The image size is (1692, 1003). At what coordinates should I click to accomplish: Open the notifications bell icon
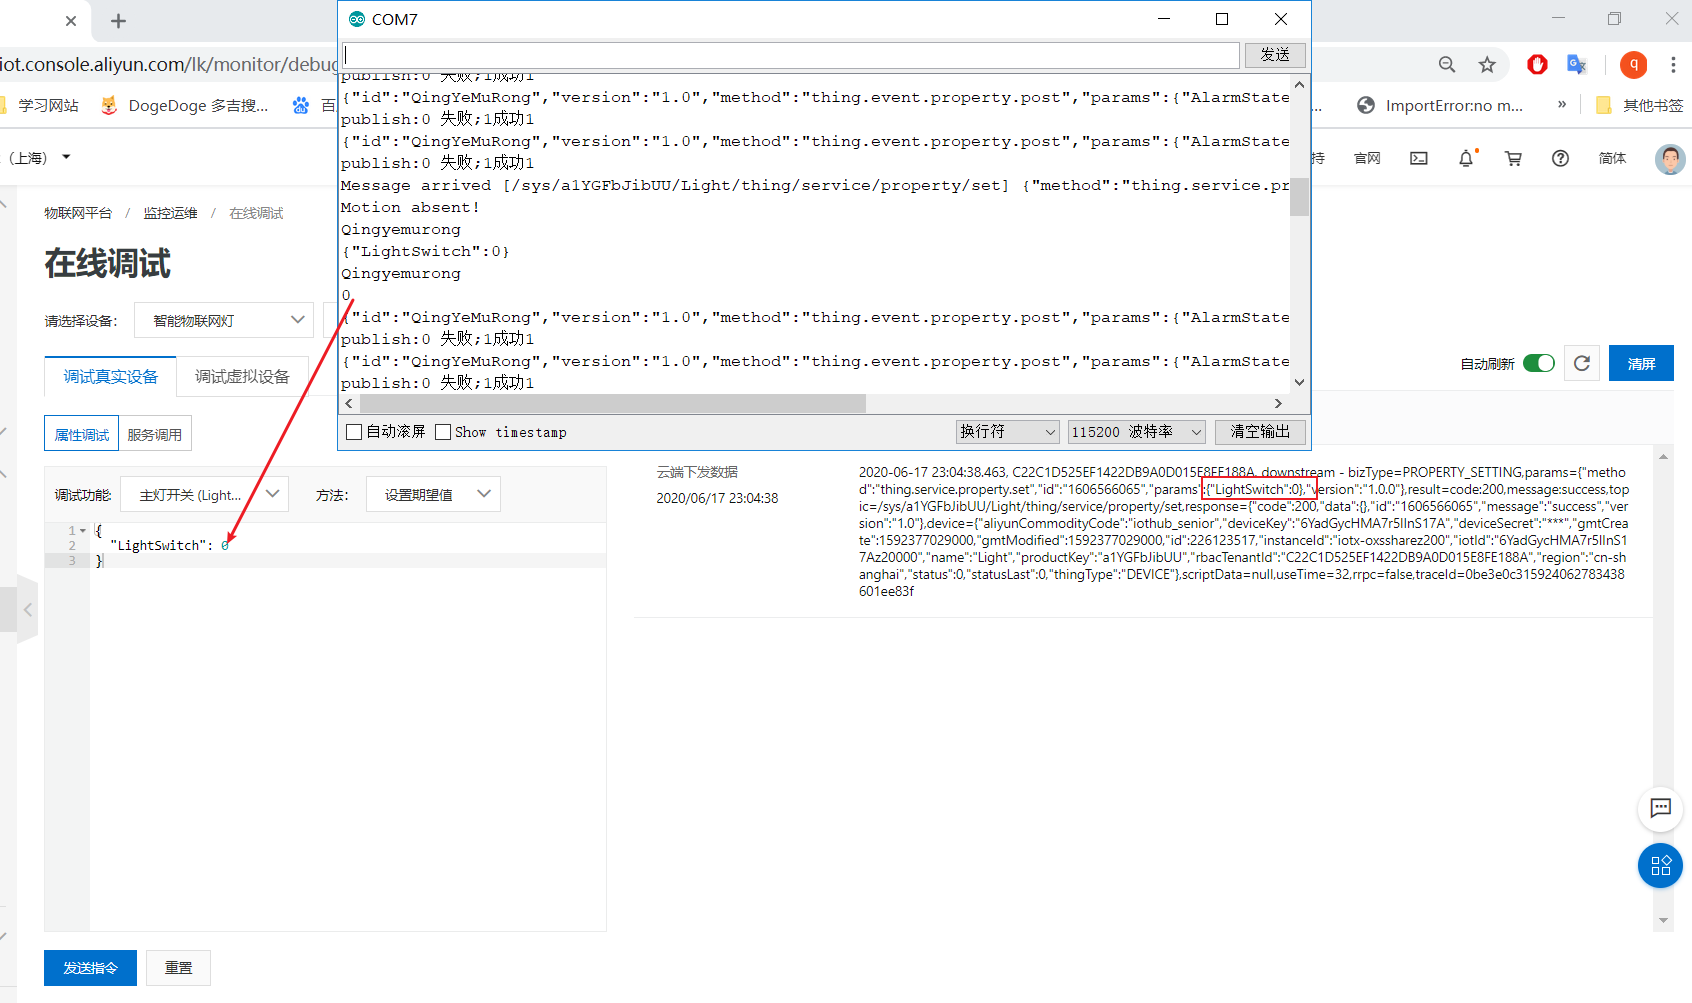(1466, 158)
